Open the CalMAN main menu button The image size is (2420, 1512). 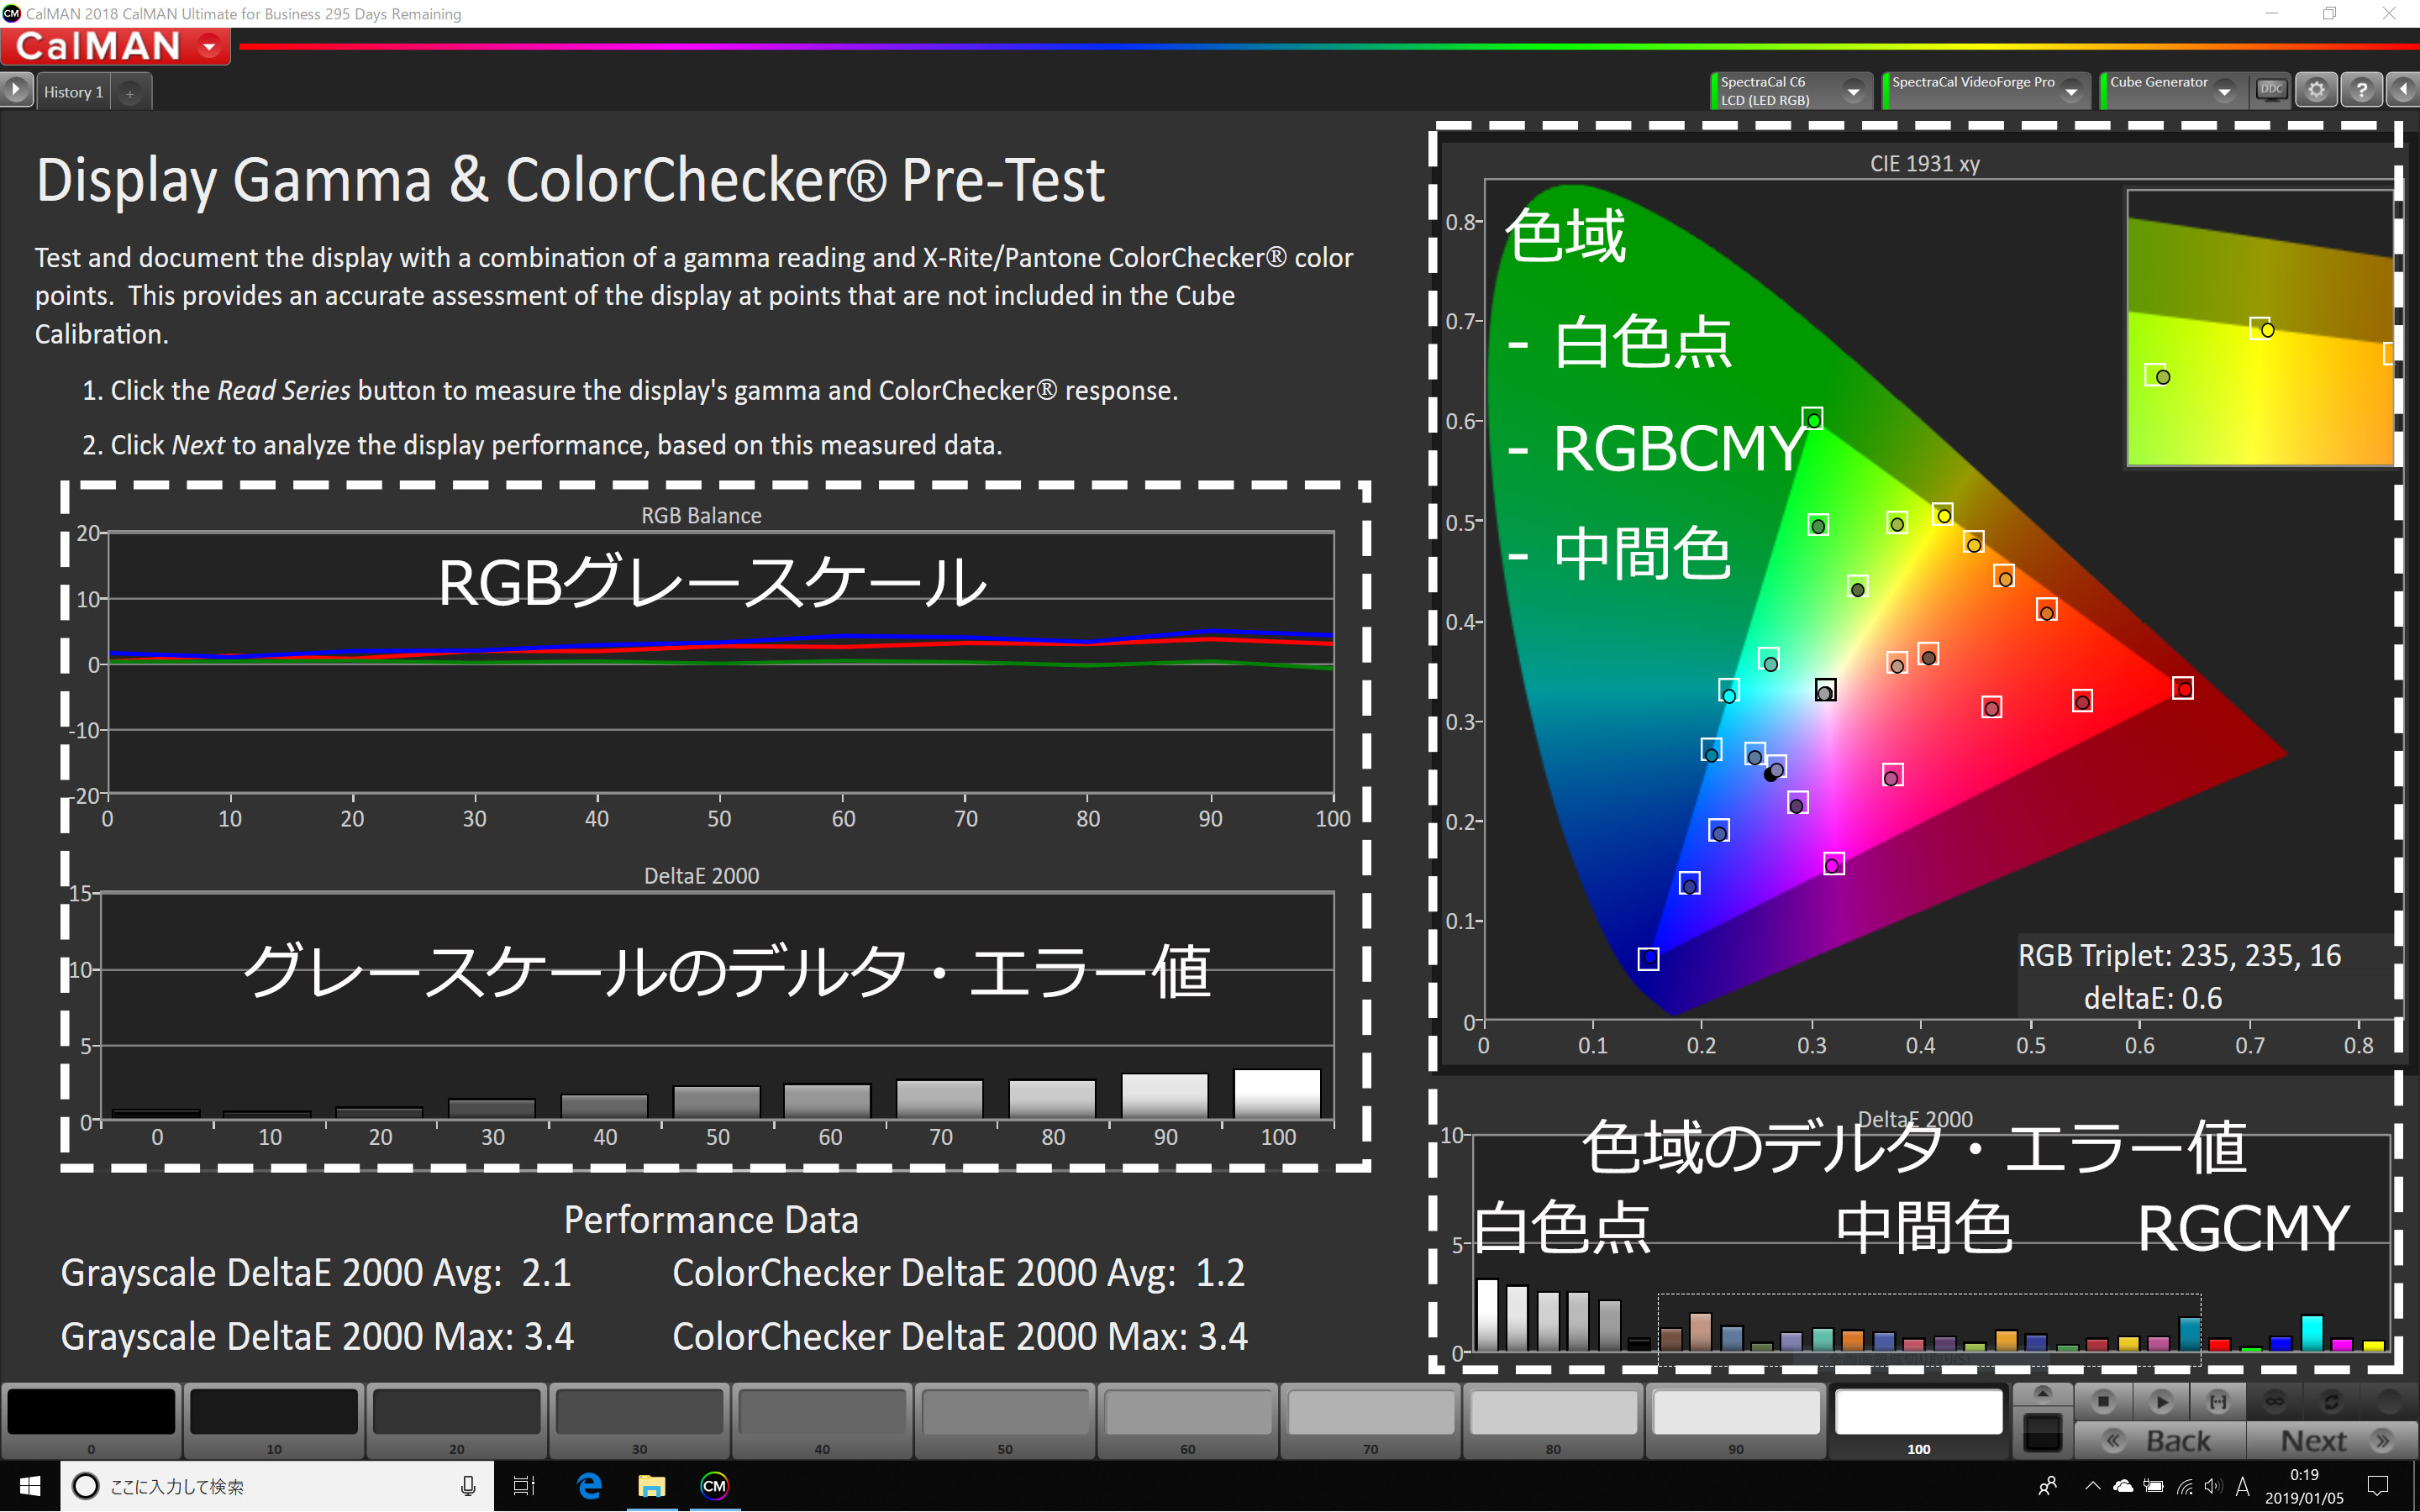click(209, 46)
